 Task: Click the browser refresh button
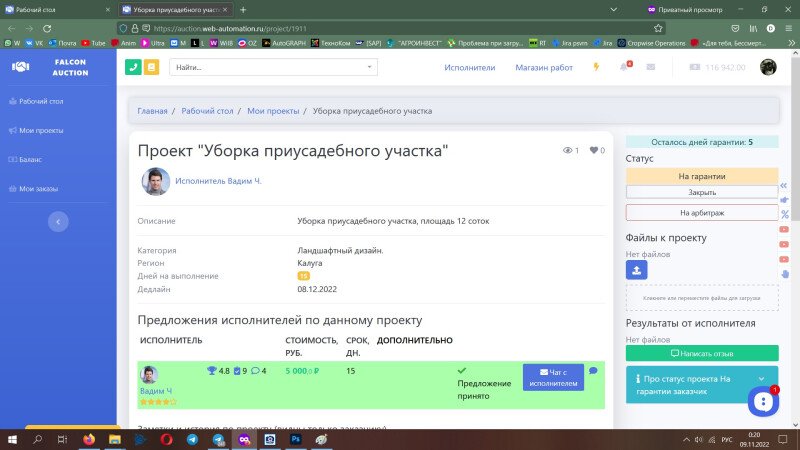click(47, 29)
